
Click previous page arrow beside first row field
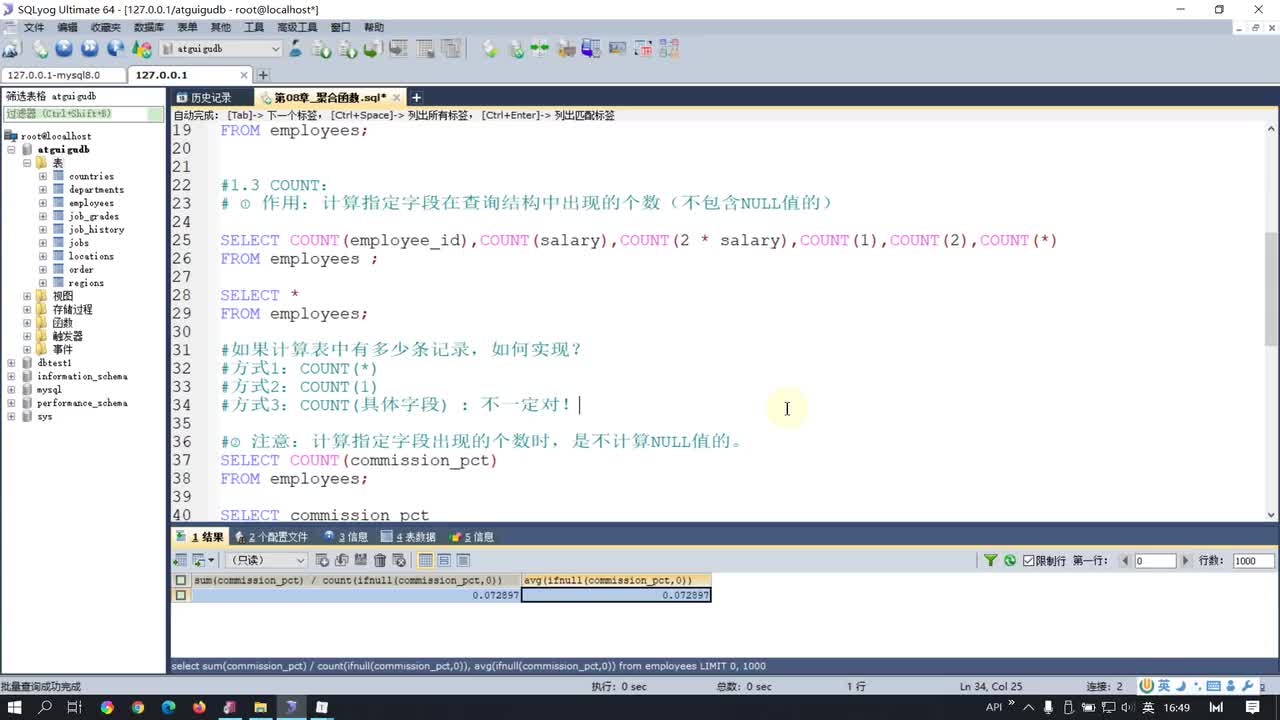pyautogui.click(x=1125, y=561)
